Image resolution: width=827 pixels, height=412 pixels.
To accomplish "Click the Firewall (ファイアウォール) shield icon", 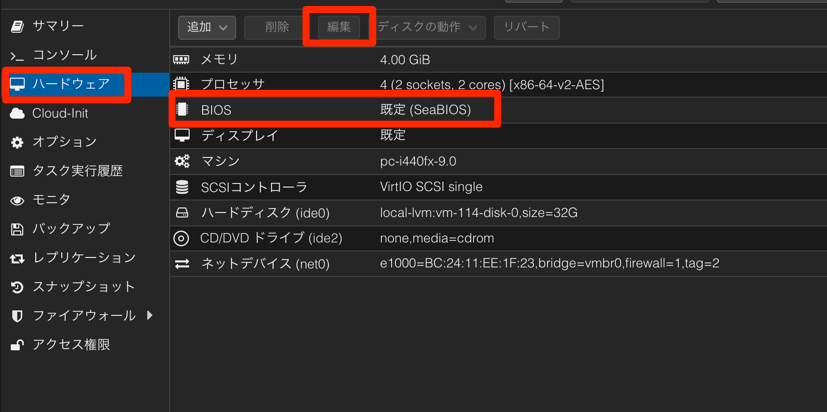I will 17,316.
